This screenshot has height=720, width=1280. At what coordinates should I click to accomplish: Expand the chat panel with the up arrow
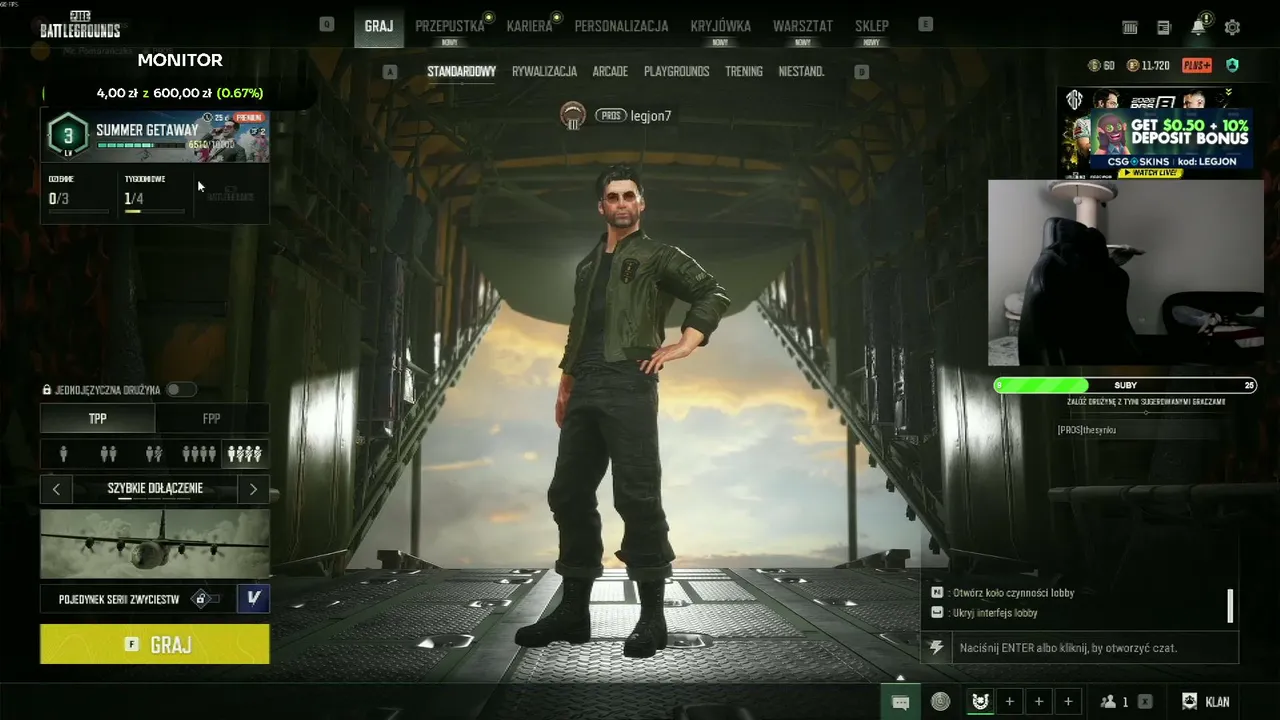point(900,677)
